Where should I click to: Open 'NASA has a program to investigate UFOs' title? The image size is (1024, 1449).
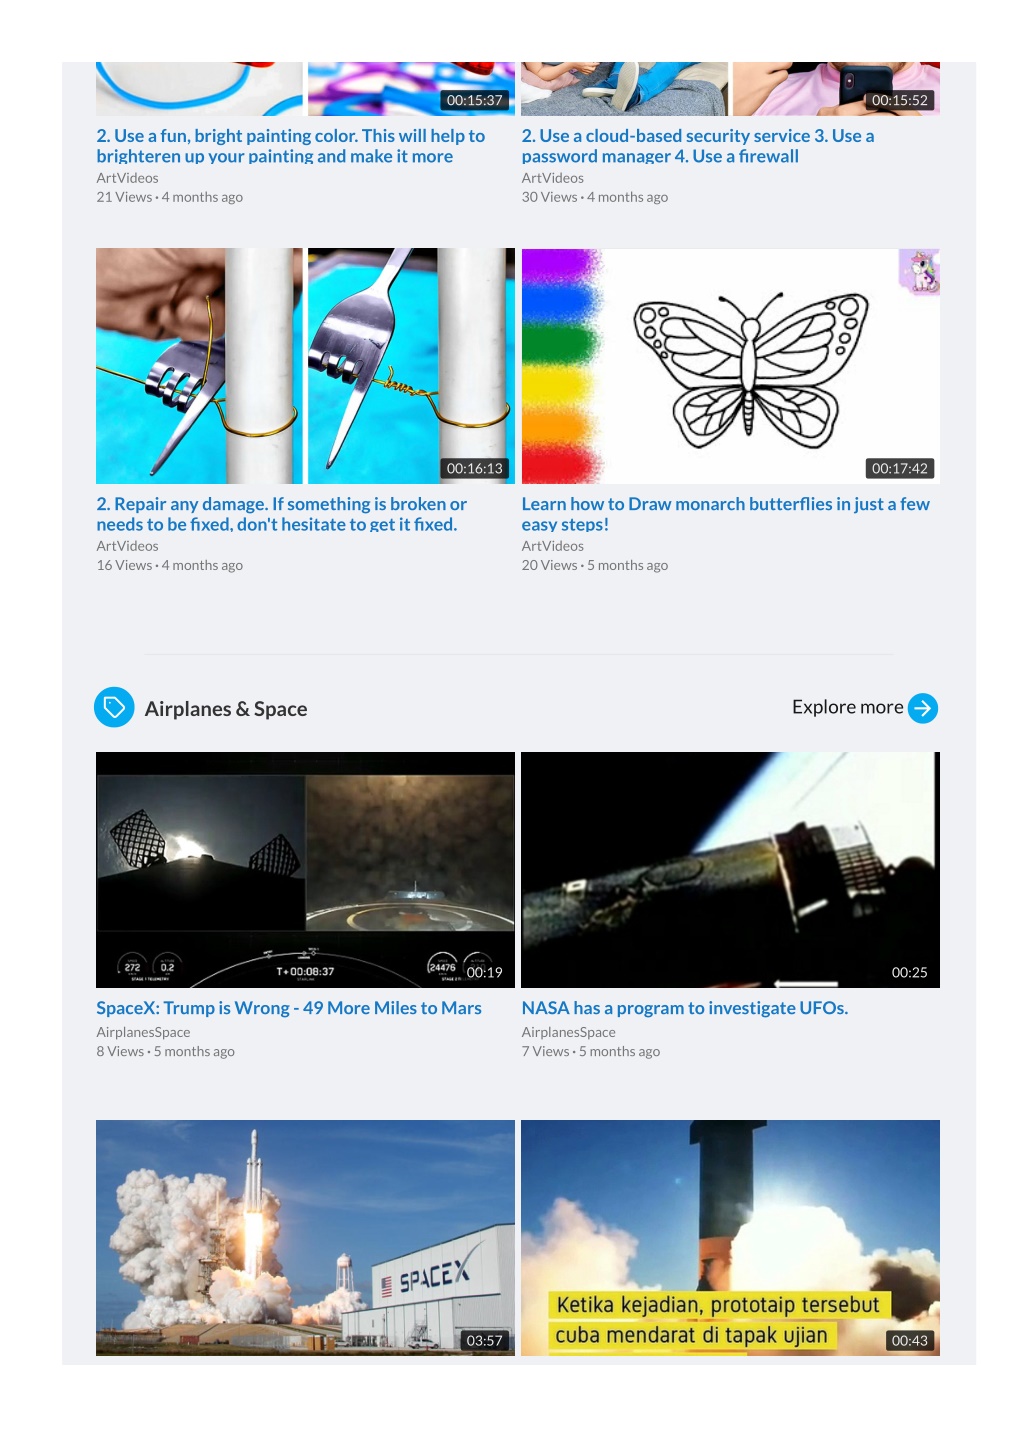tap(685, 1008)
